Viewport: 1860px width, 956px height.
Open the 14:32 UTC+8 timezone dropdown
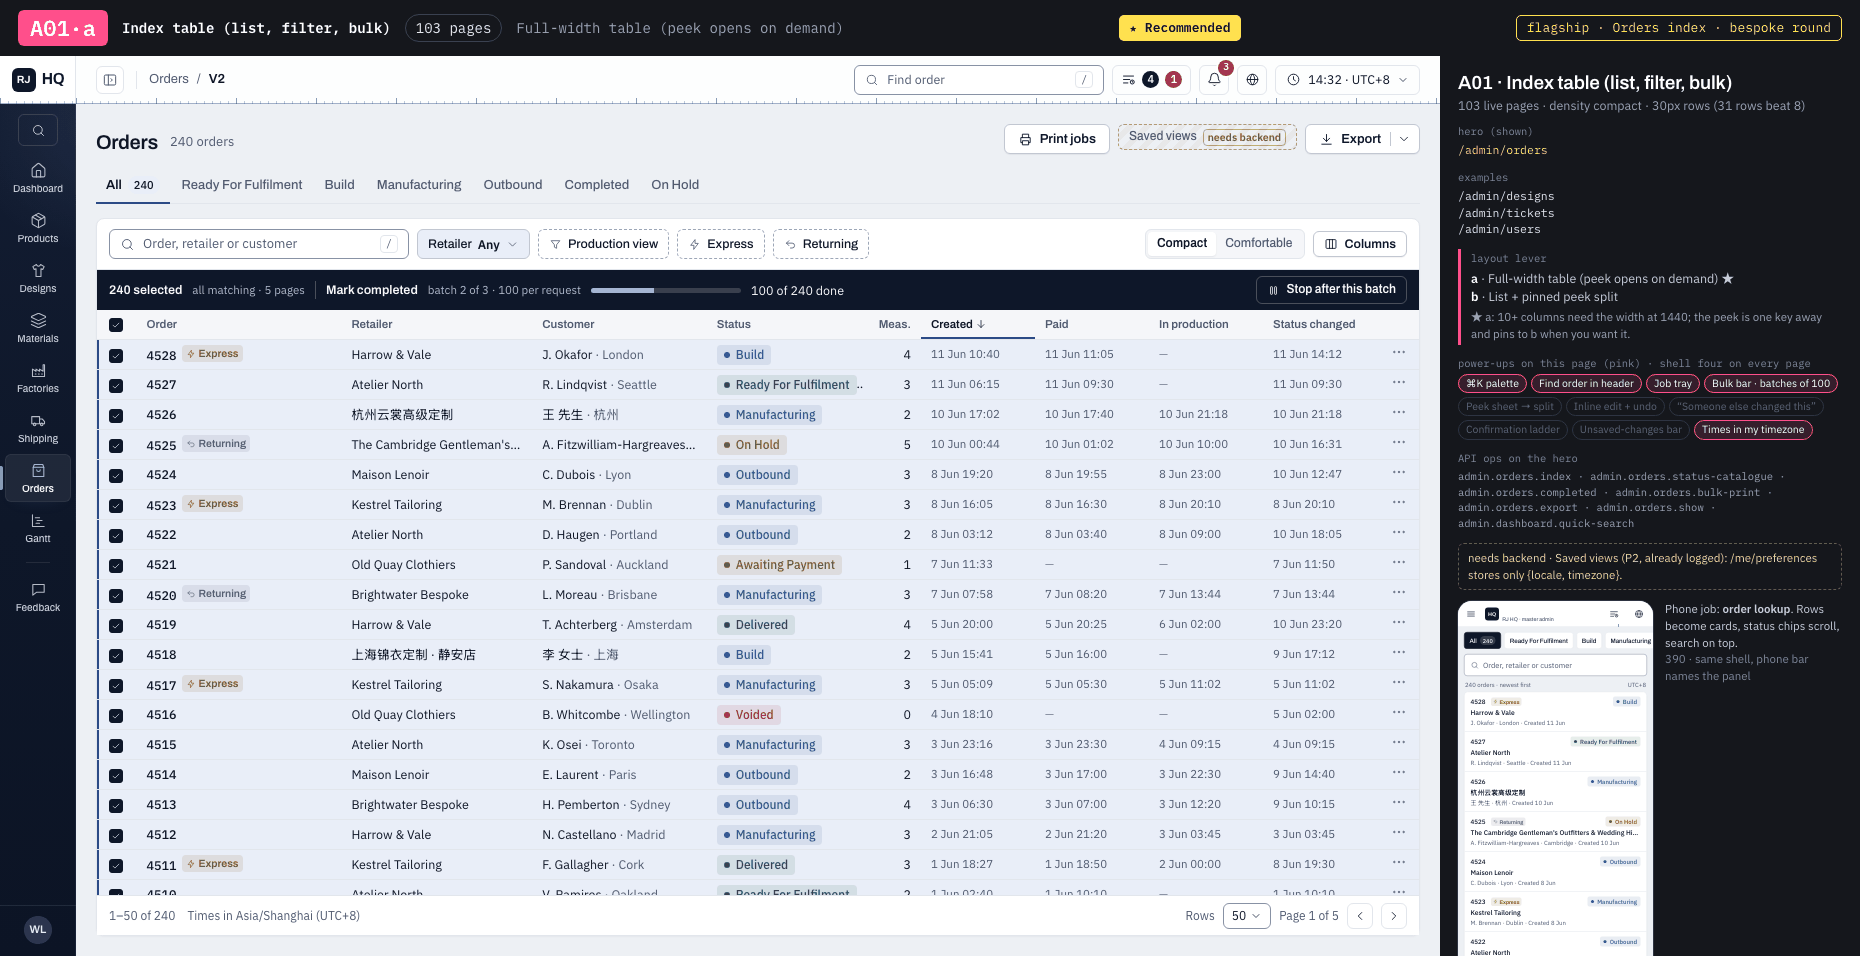click(1347, 79)
